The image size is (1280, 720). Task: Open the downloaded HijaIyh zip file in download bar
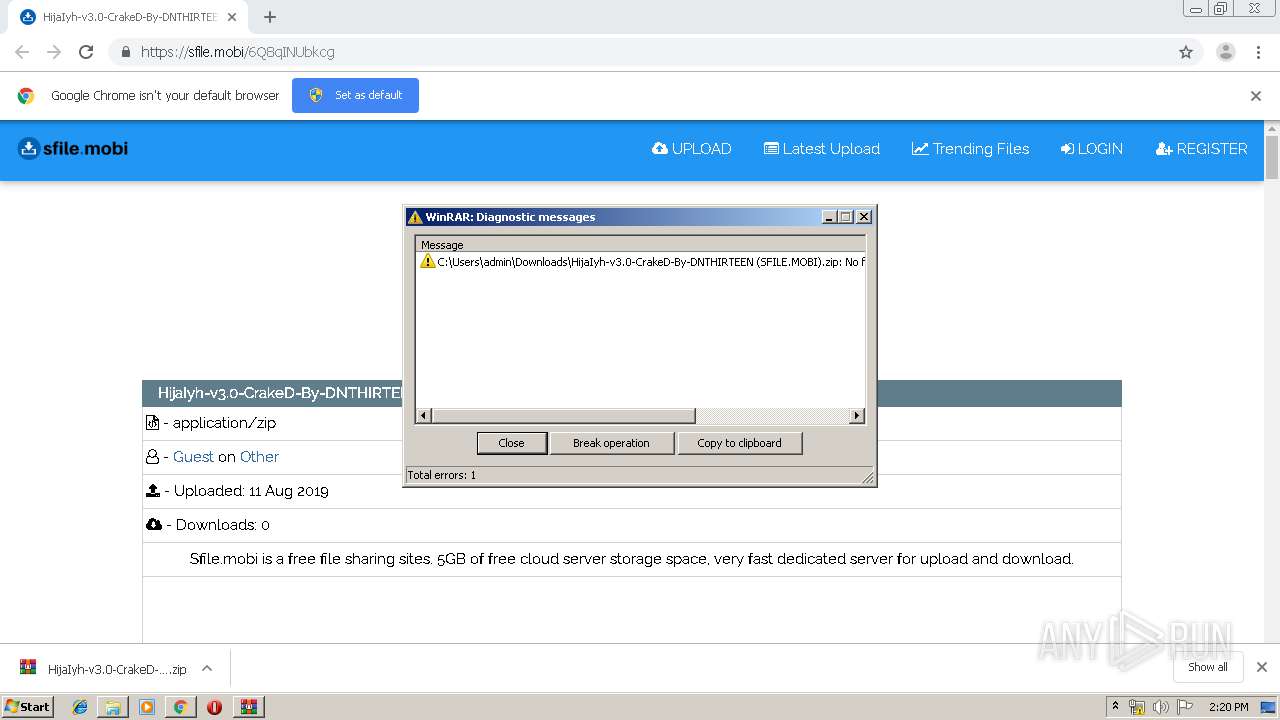coord(103,669)
